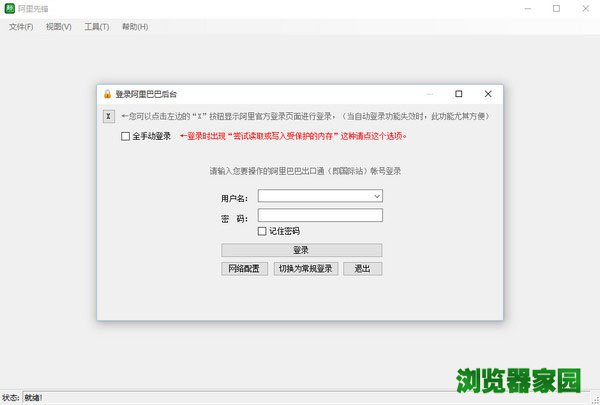Tick the 记住密码 checkbox

coord(262,231)
